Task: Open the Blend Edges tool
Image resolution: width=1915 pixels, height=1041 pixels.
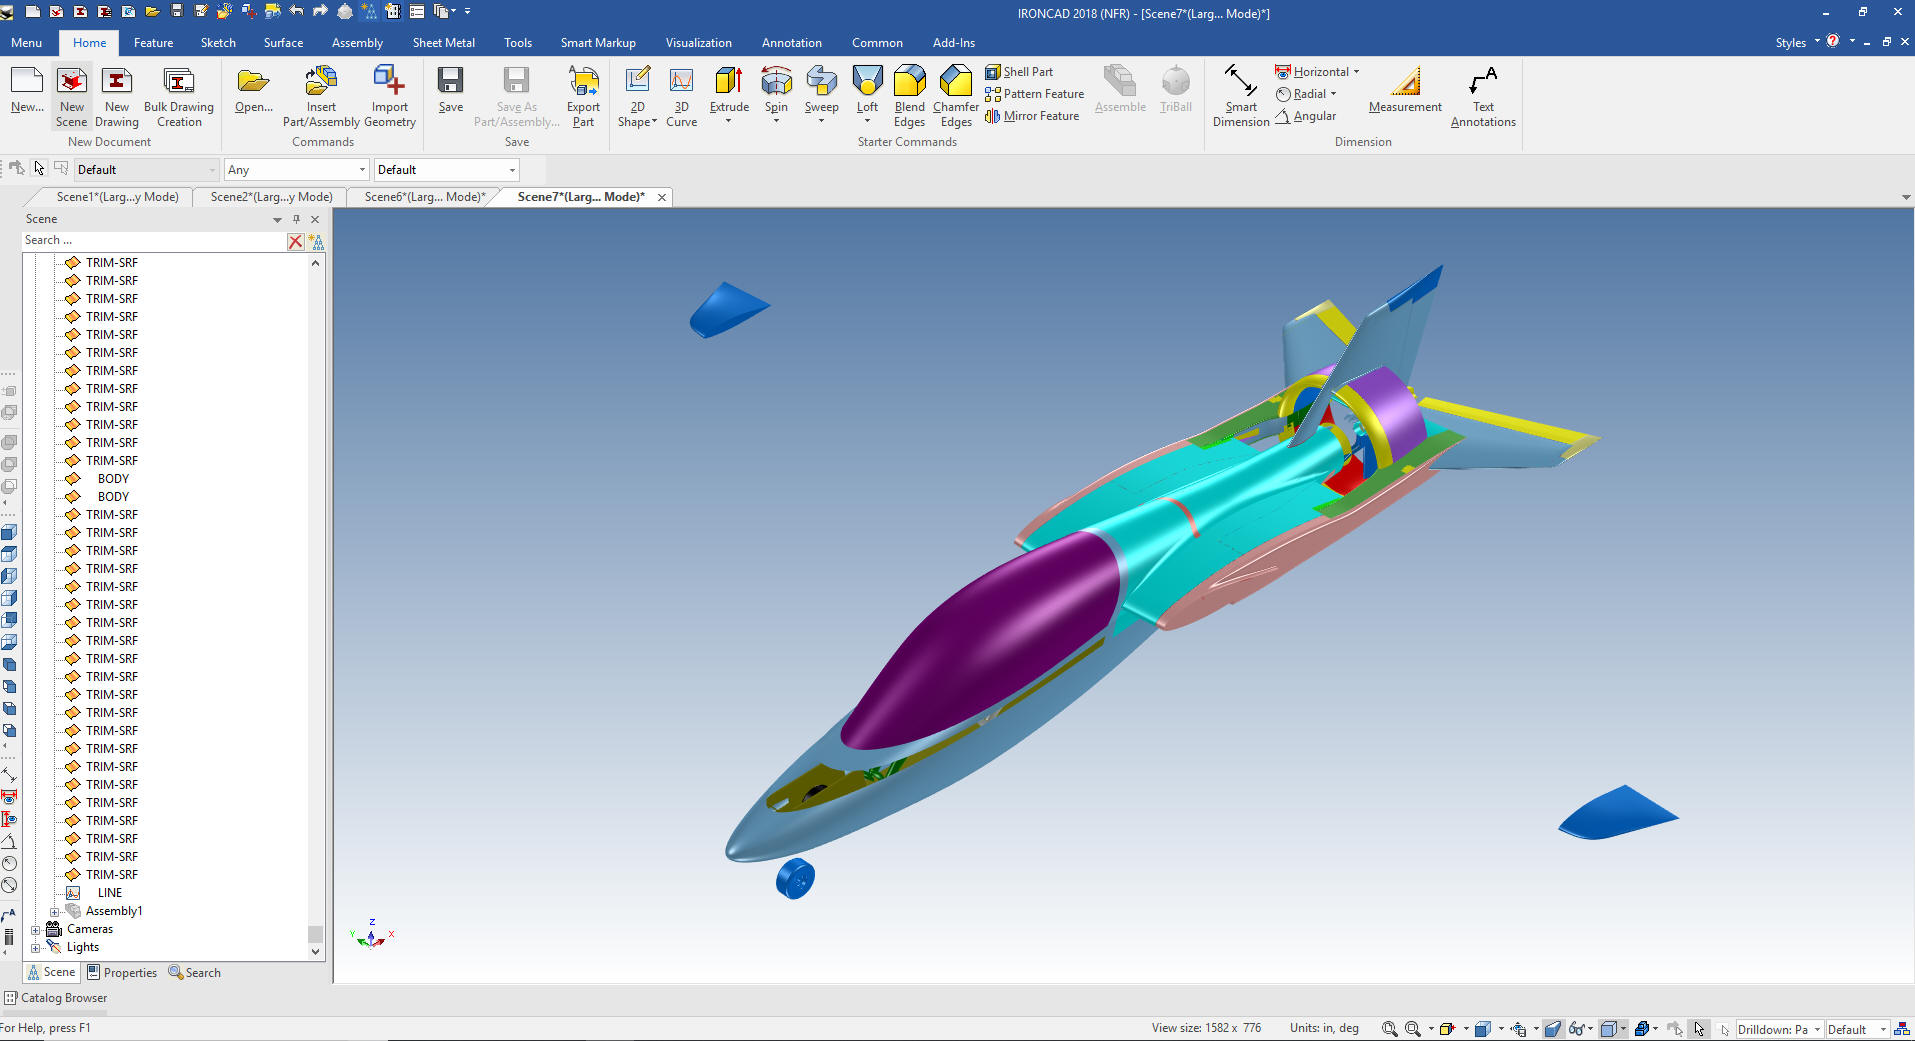Action: [x=909, y=82]
